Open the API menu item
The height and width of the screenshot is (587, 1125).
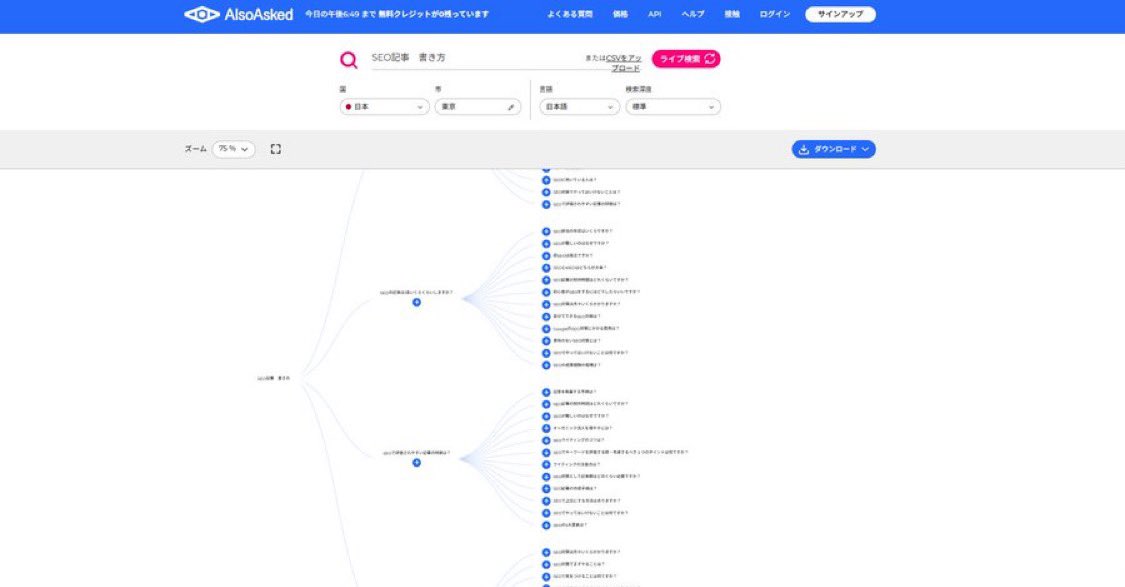coord(654,14)
